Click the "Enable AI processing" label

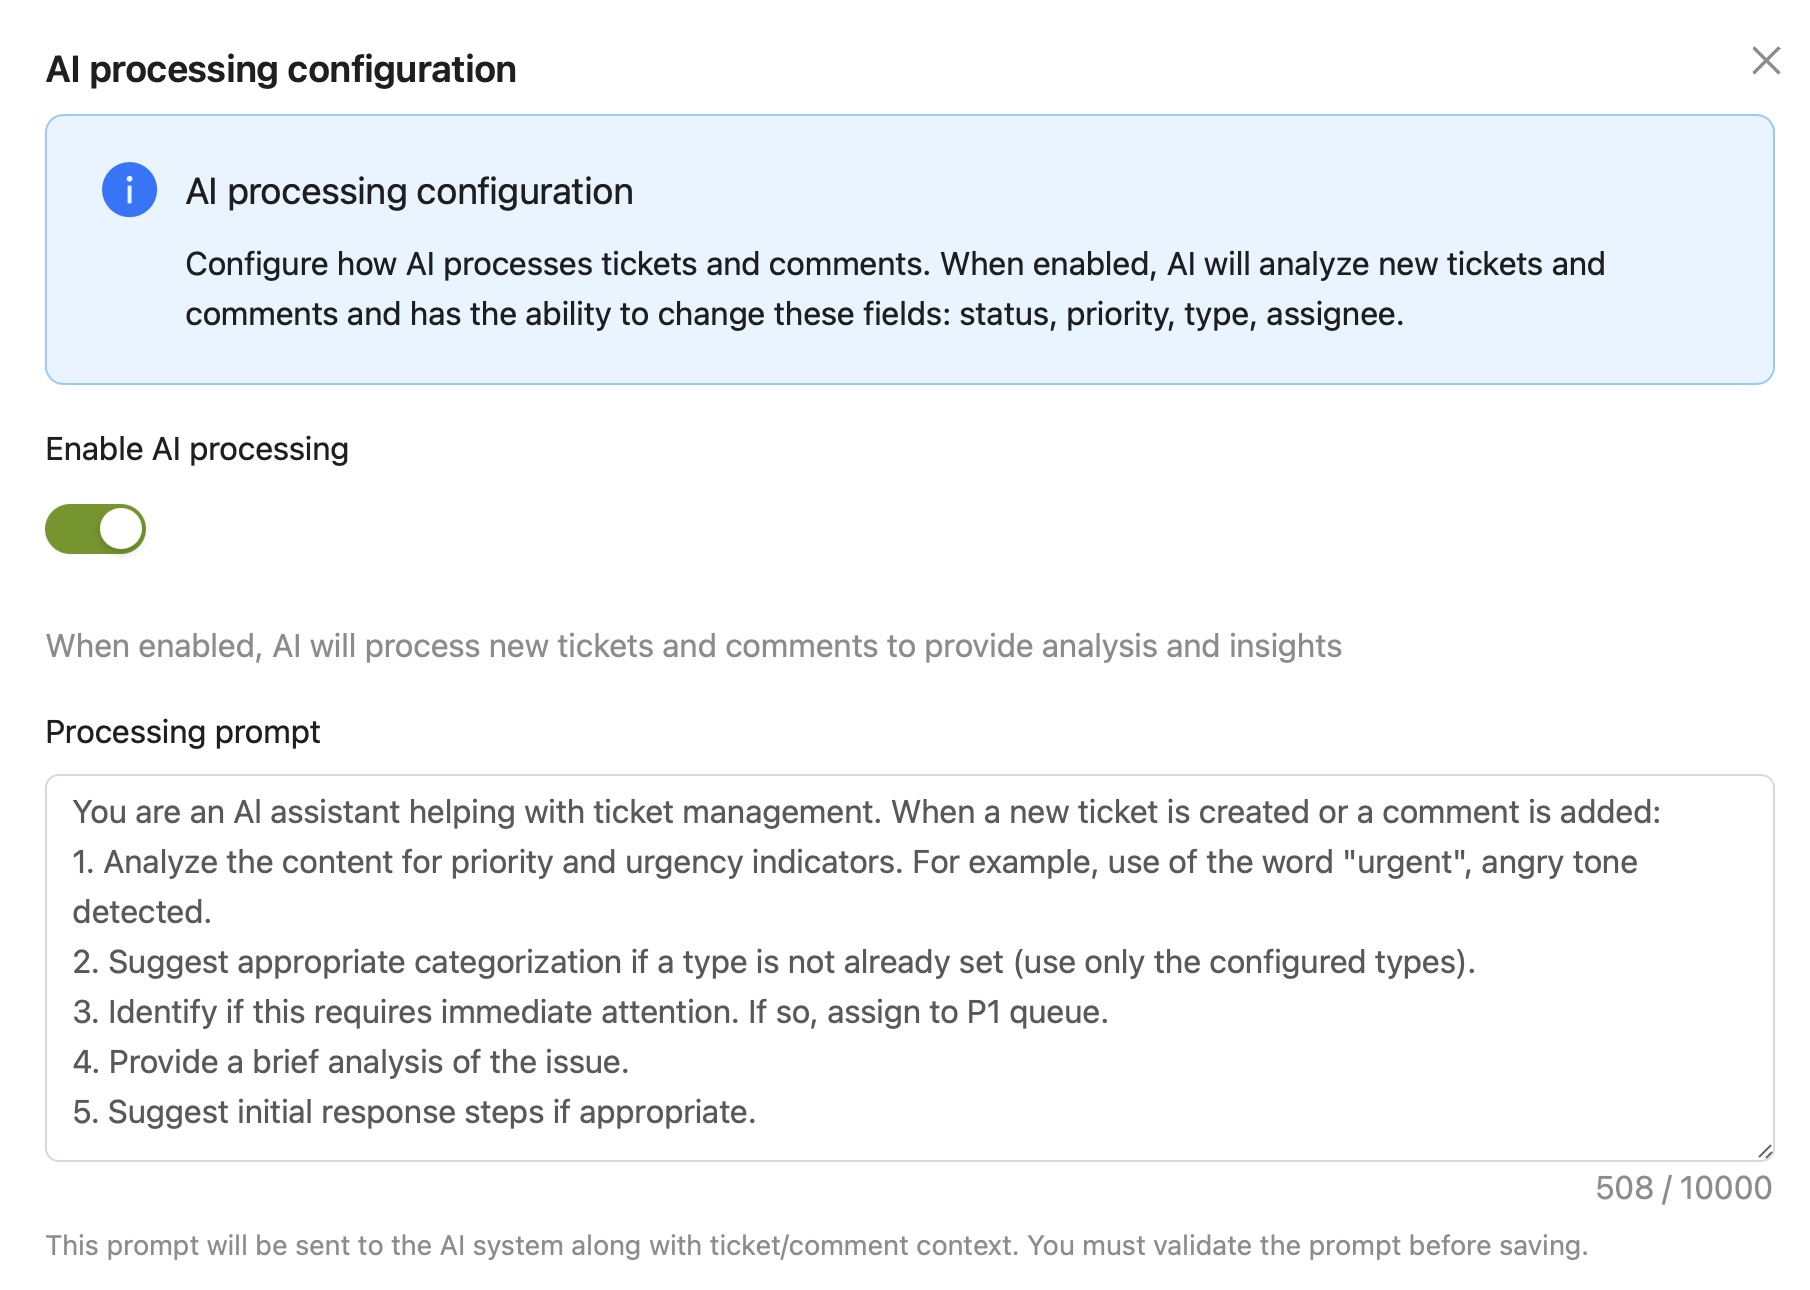pyautogui.click(x=197, y=450)
